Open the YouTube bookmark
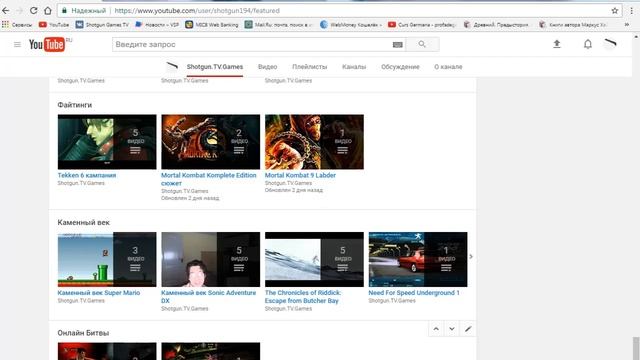 (x=54, y=24)
